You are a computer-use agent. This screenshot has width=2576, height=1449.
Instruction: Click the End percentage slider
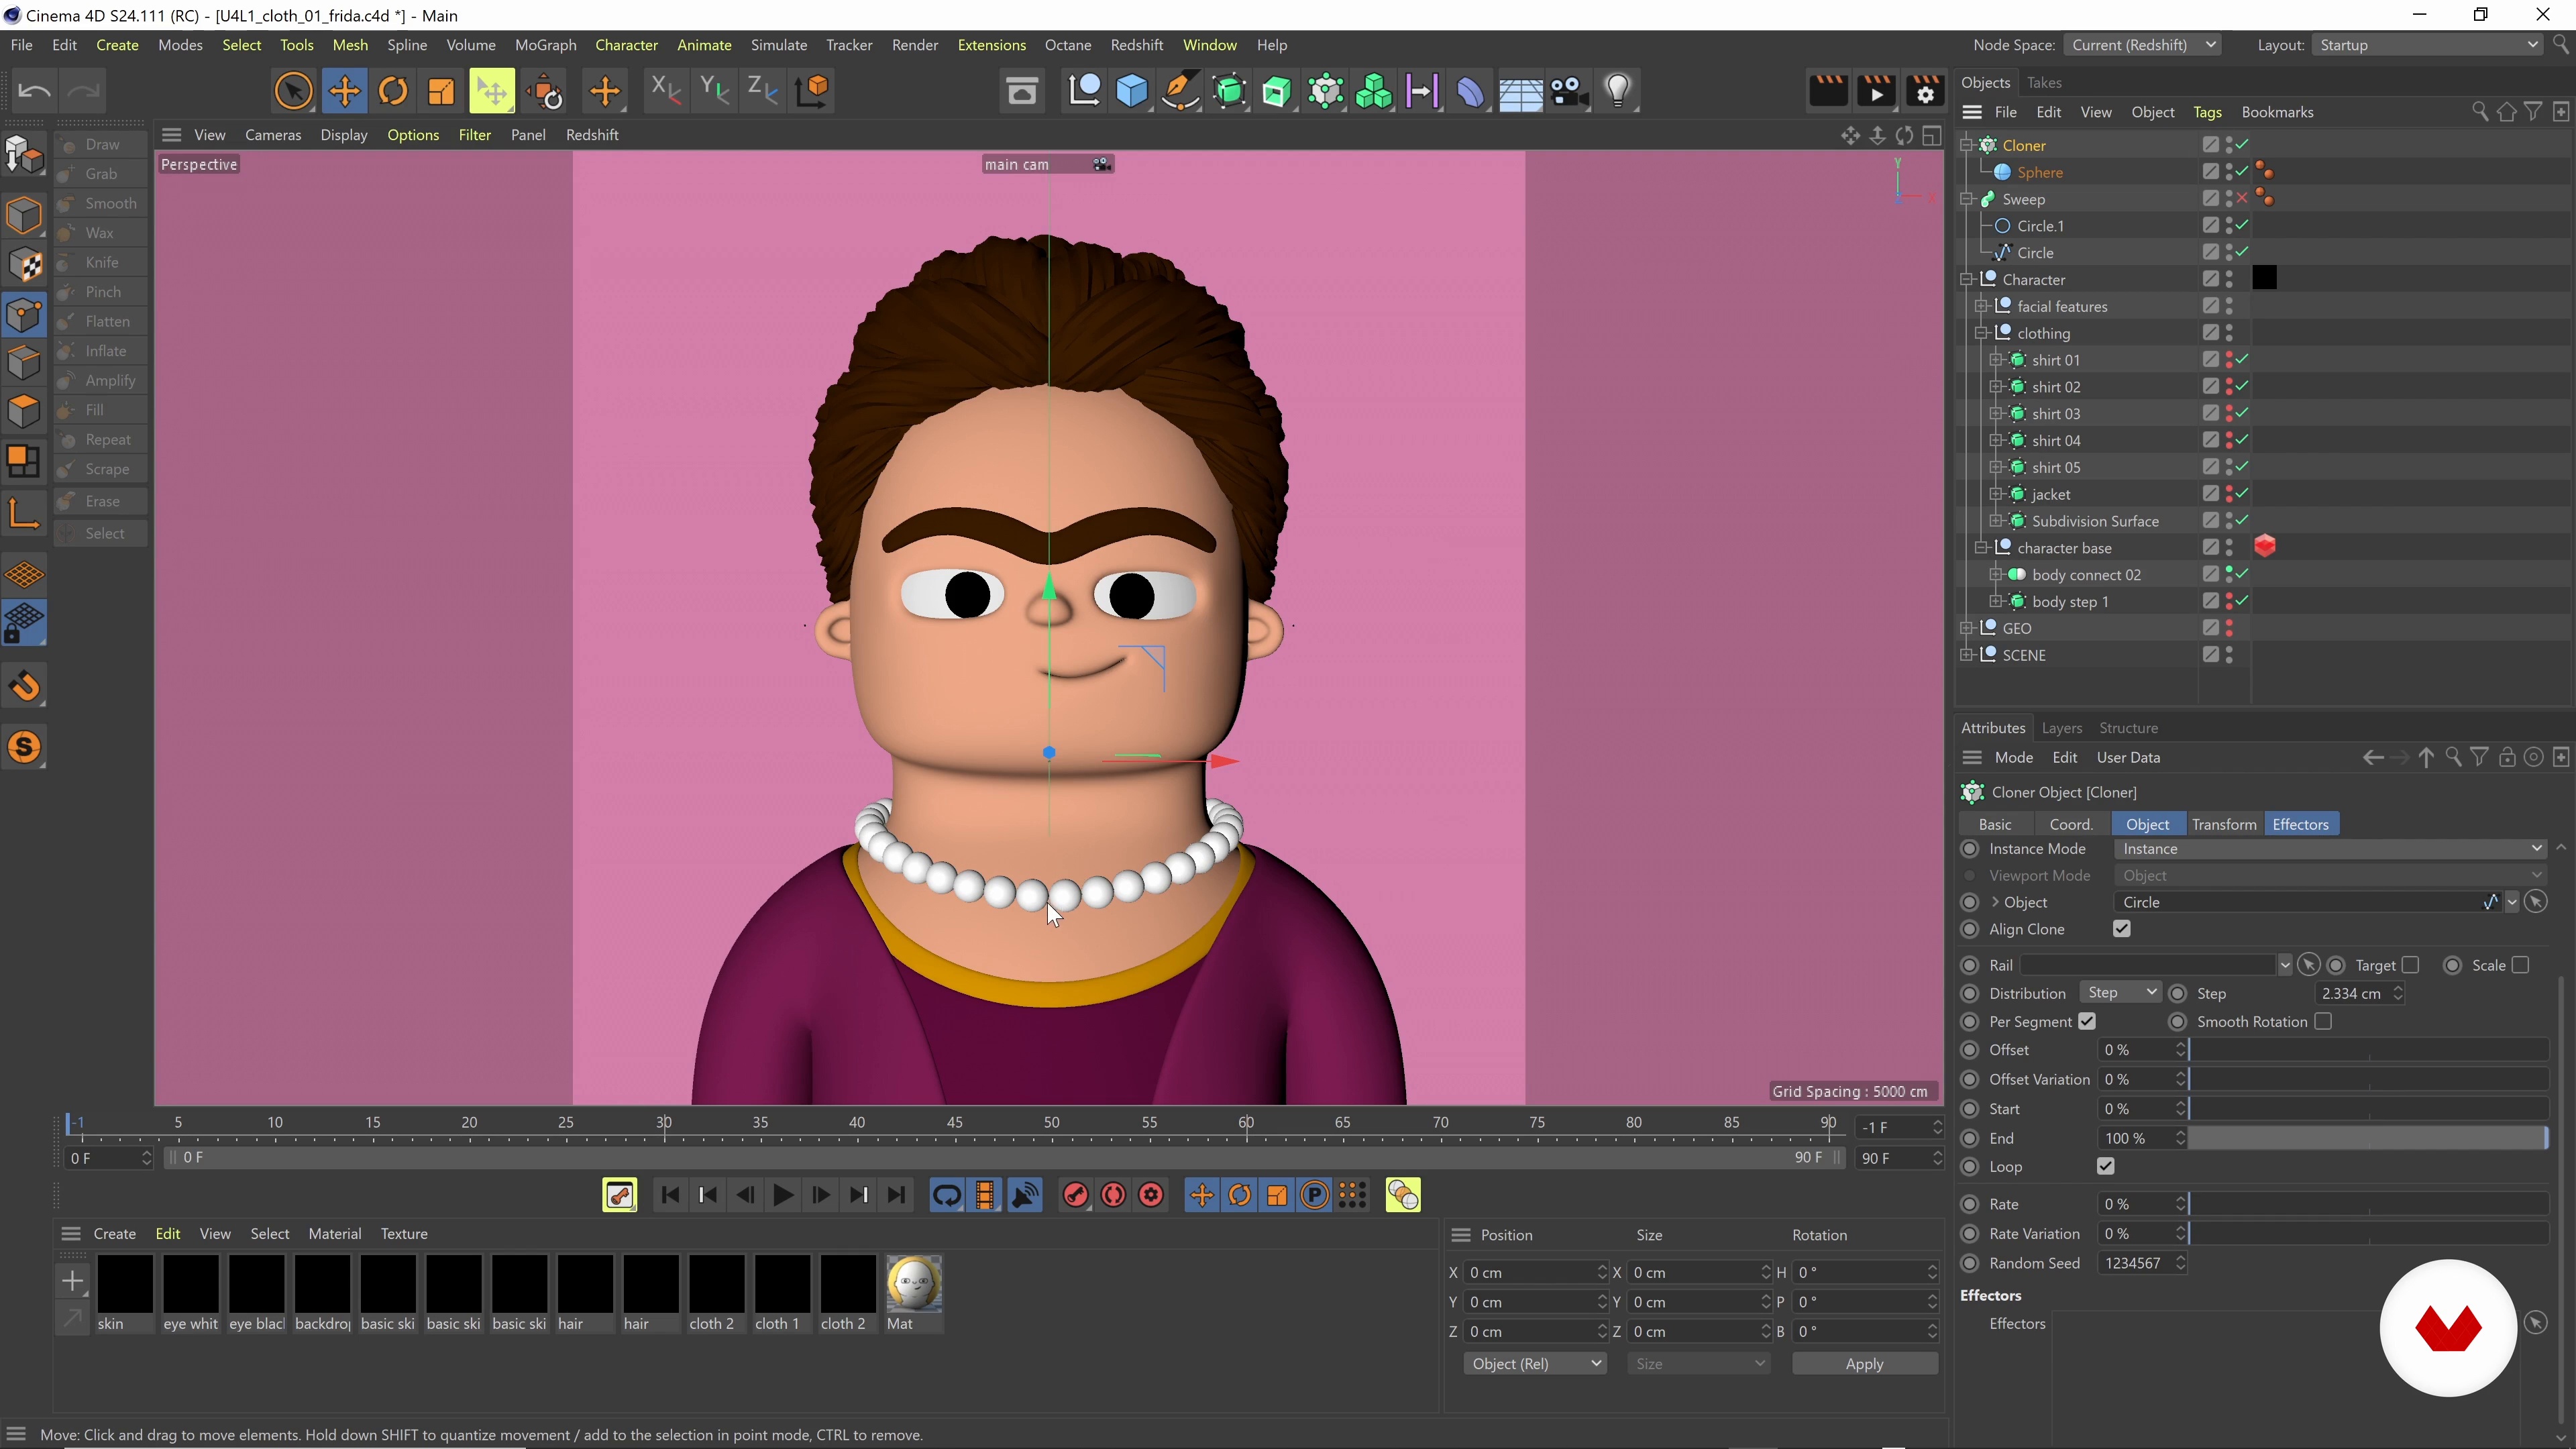click(2368, 1138)
